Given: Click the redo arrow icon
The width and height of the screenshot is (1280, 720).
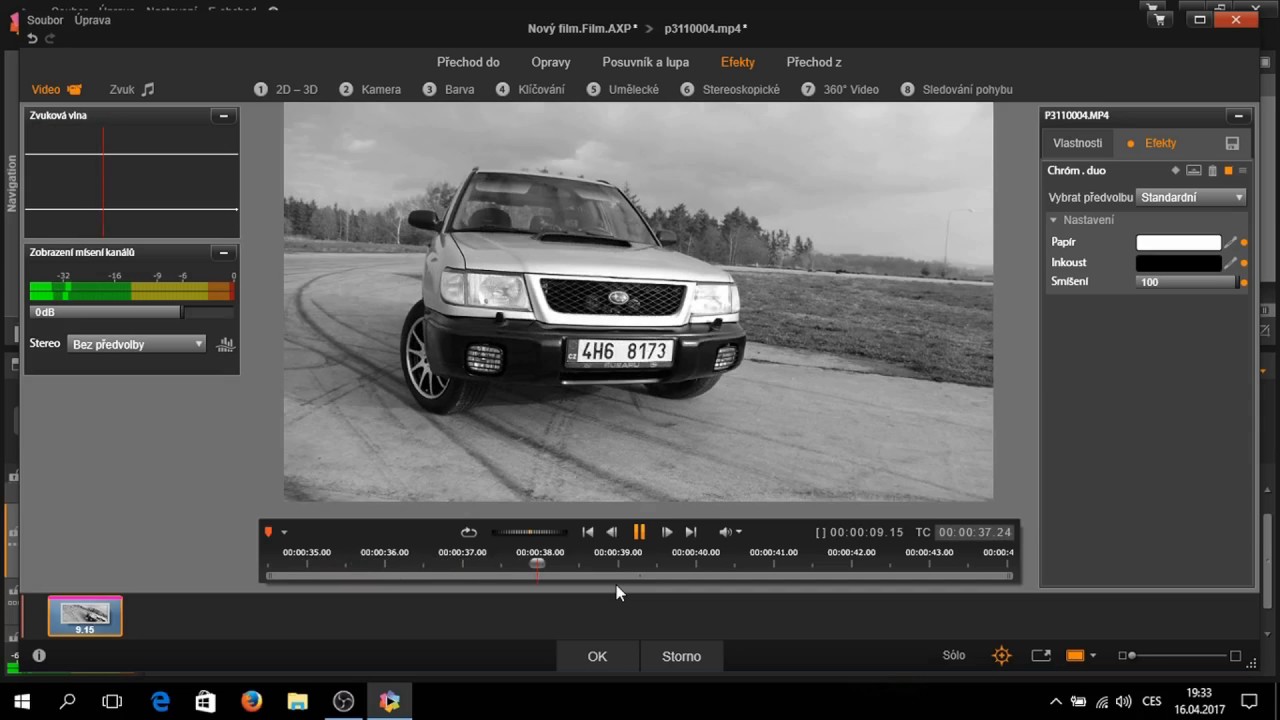Looking at the screenshot, I should 49,38.
